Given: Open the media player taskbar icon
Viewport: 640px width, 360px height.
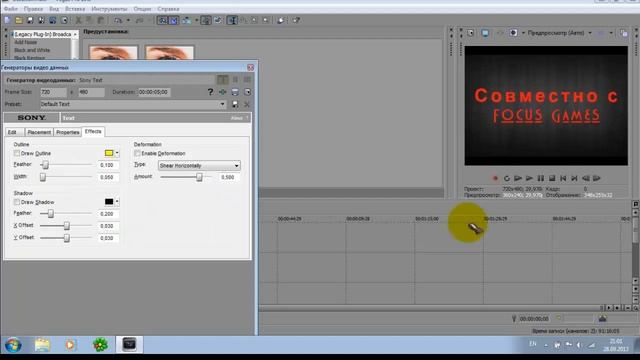Looking at the screenshot, I should pos(71,345).
